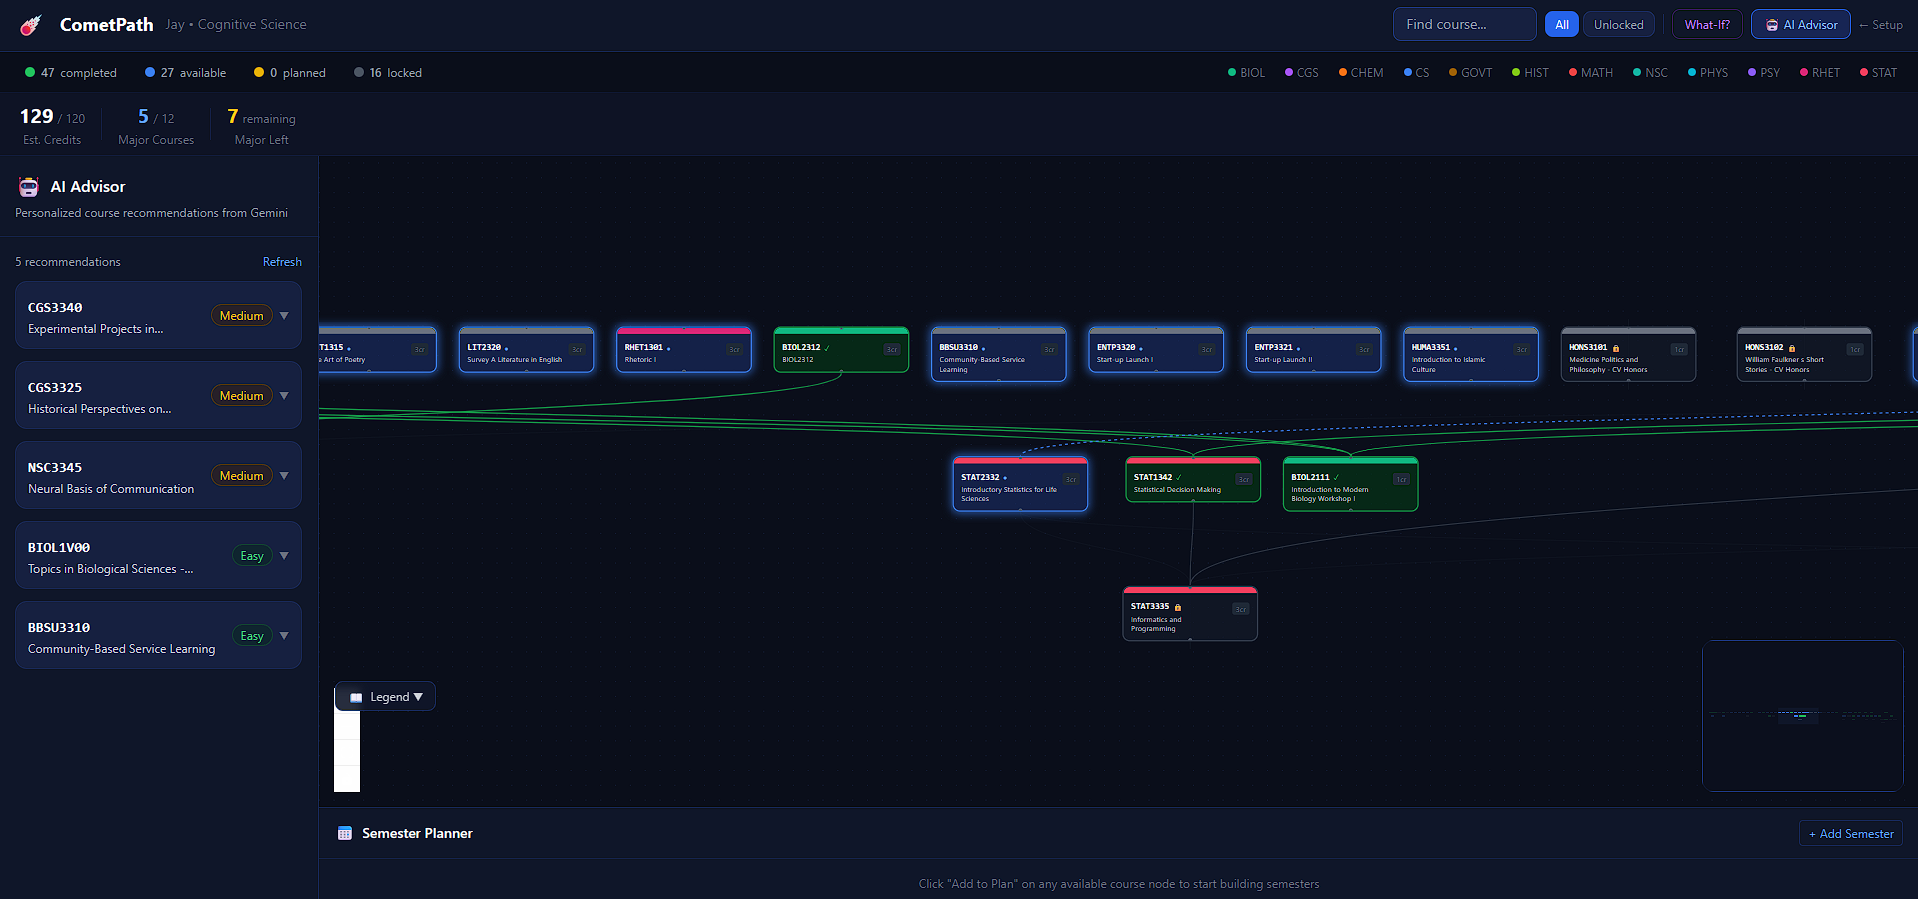Click the Semester Planner calendar icon
Viewport: 1918px width, 899px height.
pyautogui.click(x=345, y=833)
